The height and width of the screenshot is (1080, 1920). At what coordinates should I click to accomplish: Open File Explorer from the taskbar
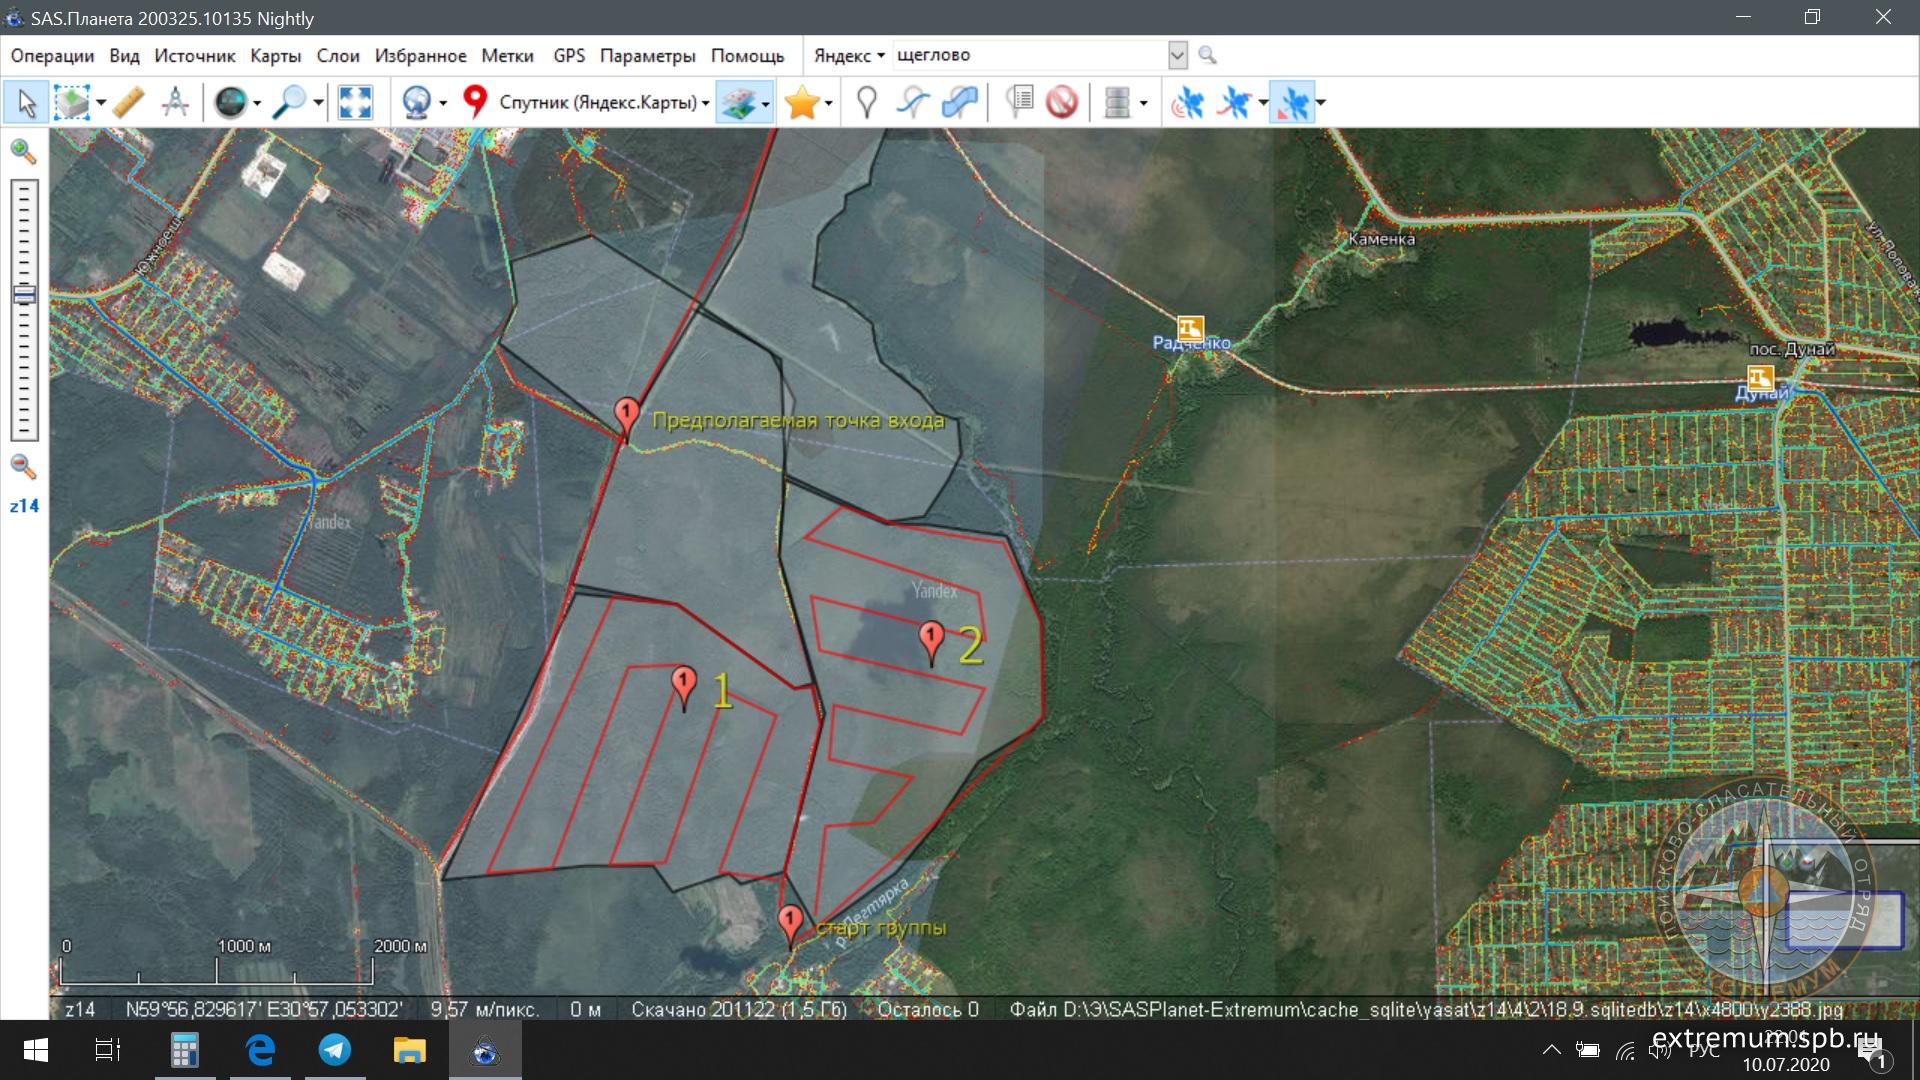point(410,1050)
